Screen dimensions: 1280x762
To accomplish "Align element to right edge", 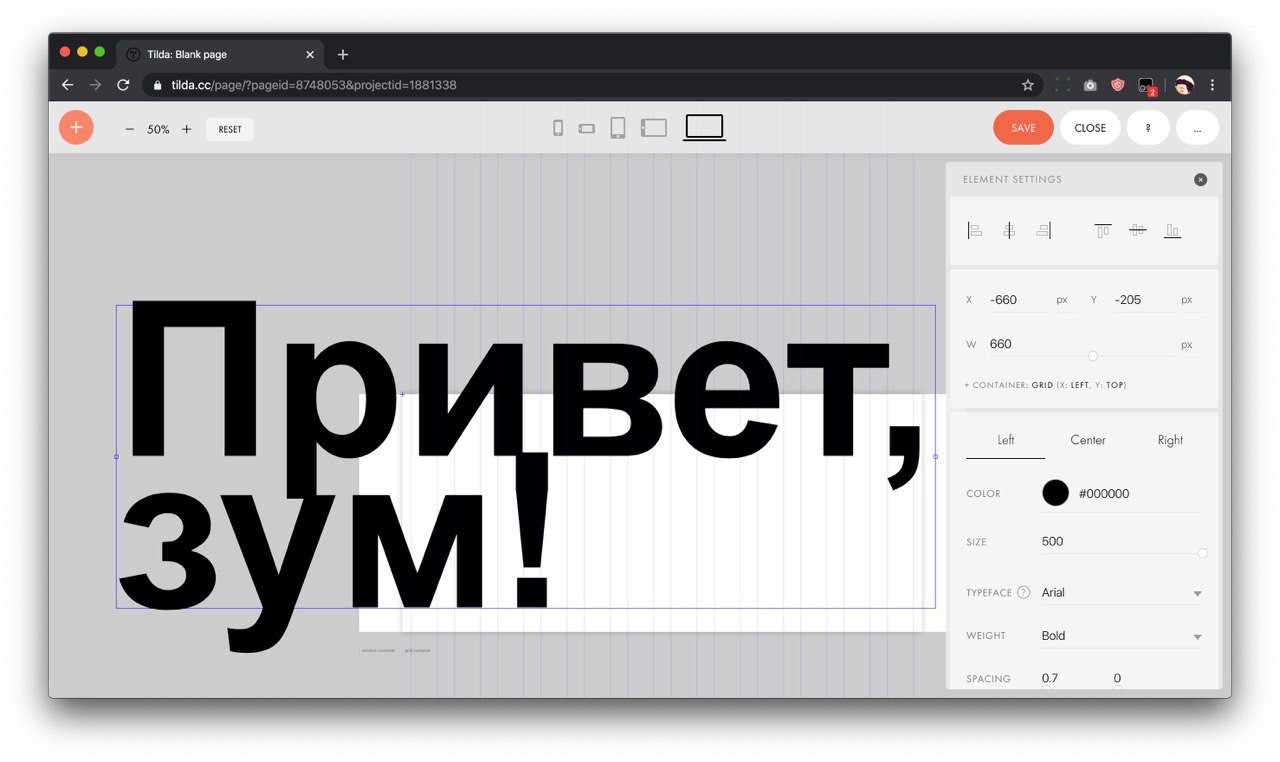I will 1043,231.
